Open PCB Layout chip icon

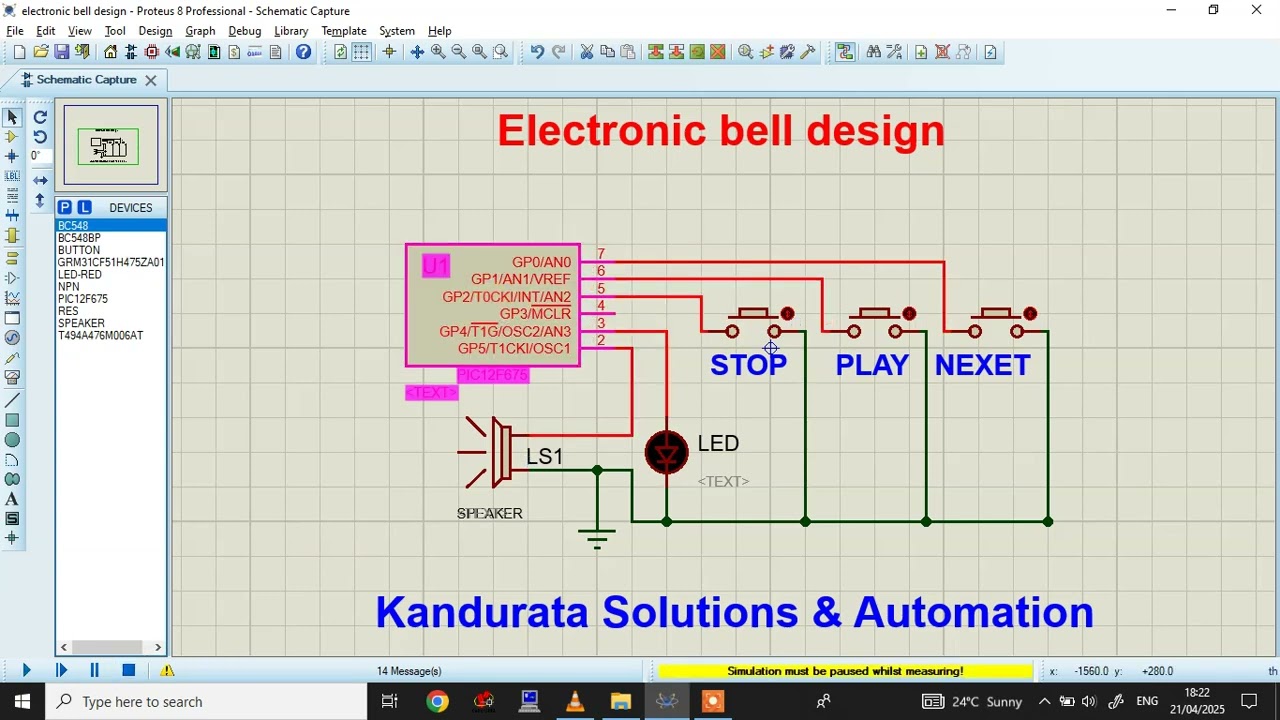[152, 52]
